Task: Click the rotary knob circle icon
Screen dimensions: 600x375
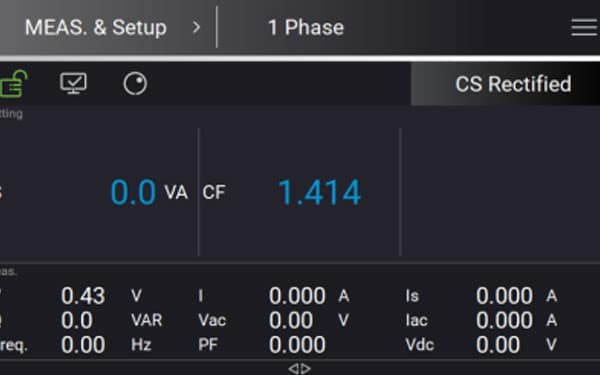Action: [135, 84]
